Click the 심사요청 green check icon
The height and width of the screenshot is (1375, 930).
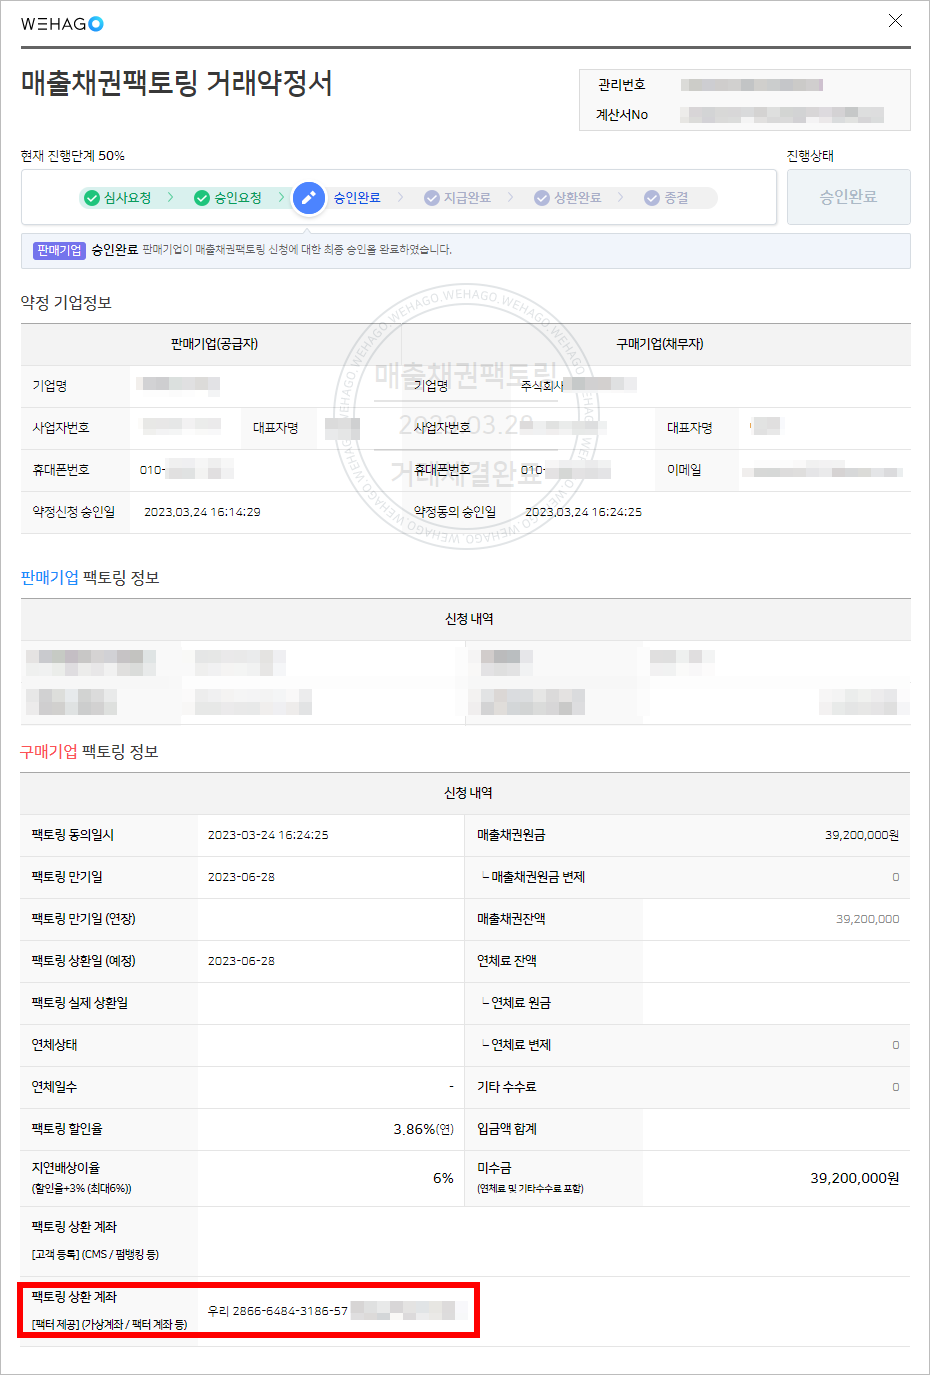pos(92,198)
